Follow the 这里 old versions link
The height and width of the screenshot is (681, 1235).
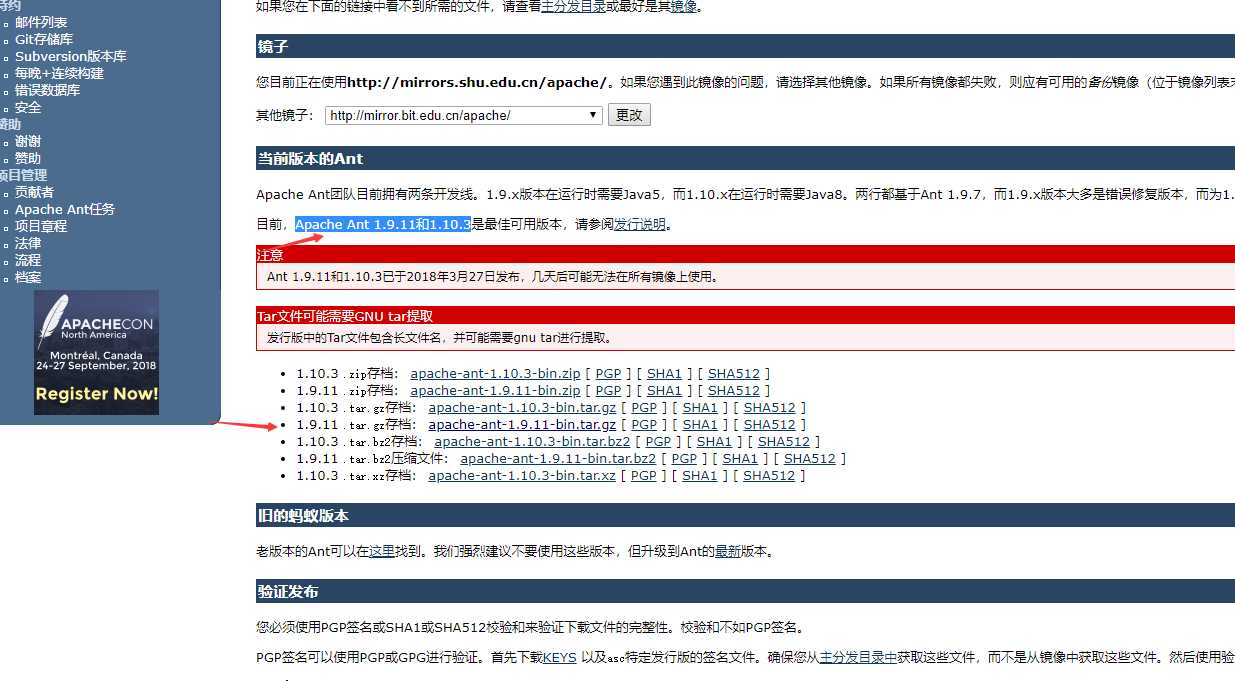pyautogui.click(x=382, y=551)
